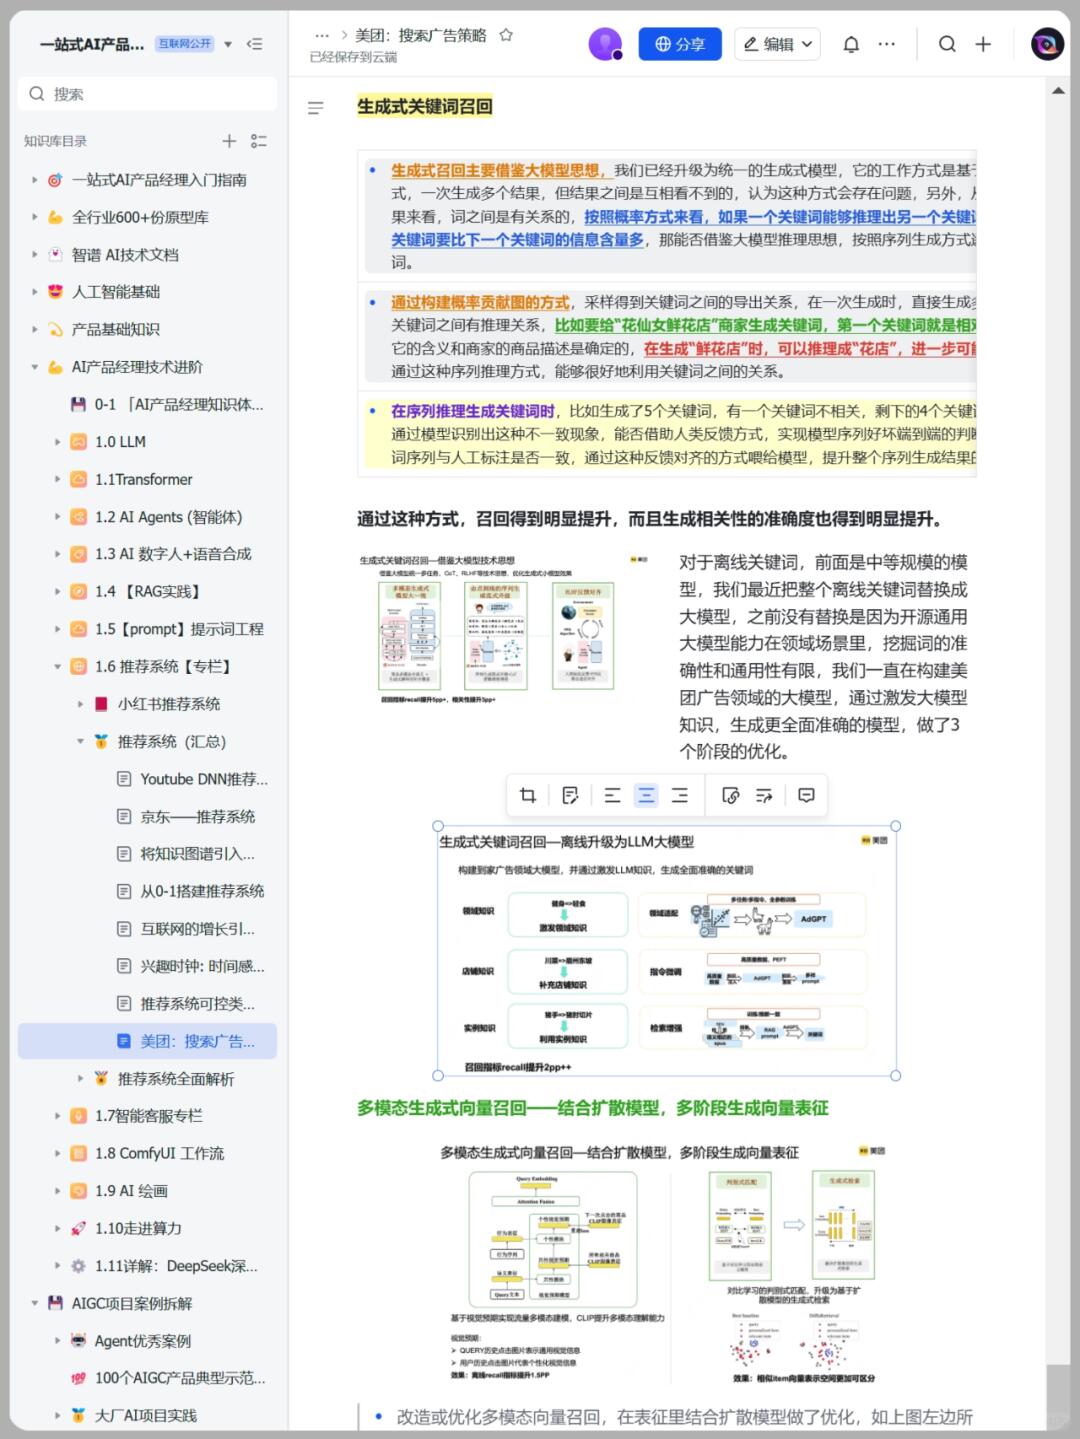
Task: Open the notifications bell
Action: pos(851,44)
